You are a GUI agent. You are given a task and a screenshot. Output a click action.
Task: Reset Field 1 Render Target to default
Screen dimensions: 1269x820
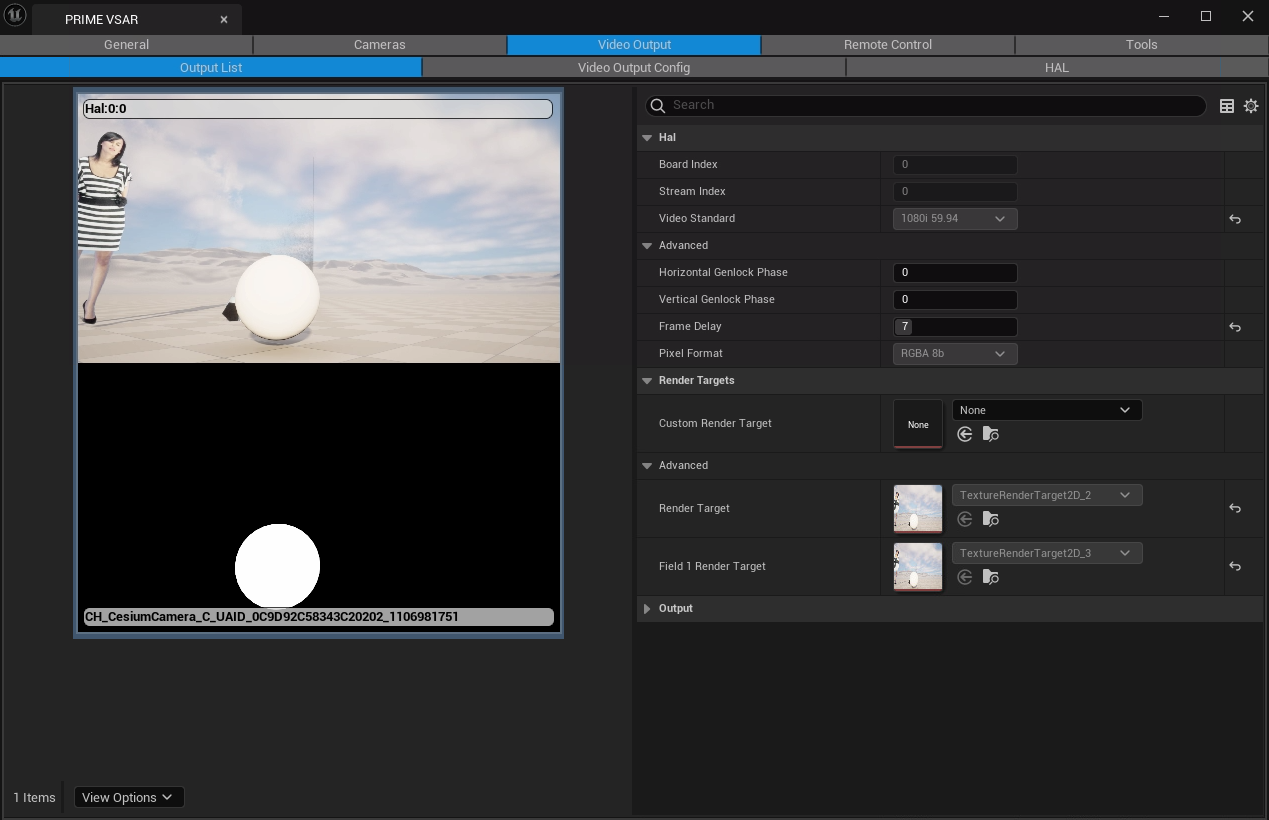tap(1235, 567)
